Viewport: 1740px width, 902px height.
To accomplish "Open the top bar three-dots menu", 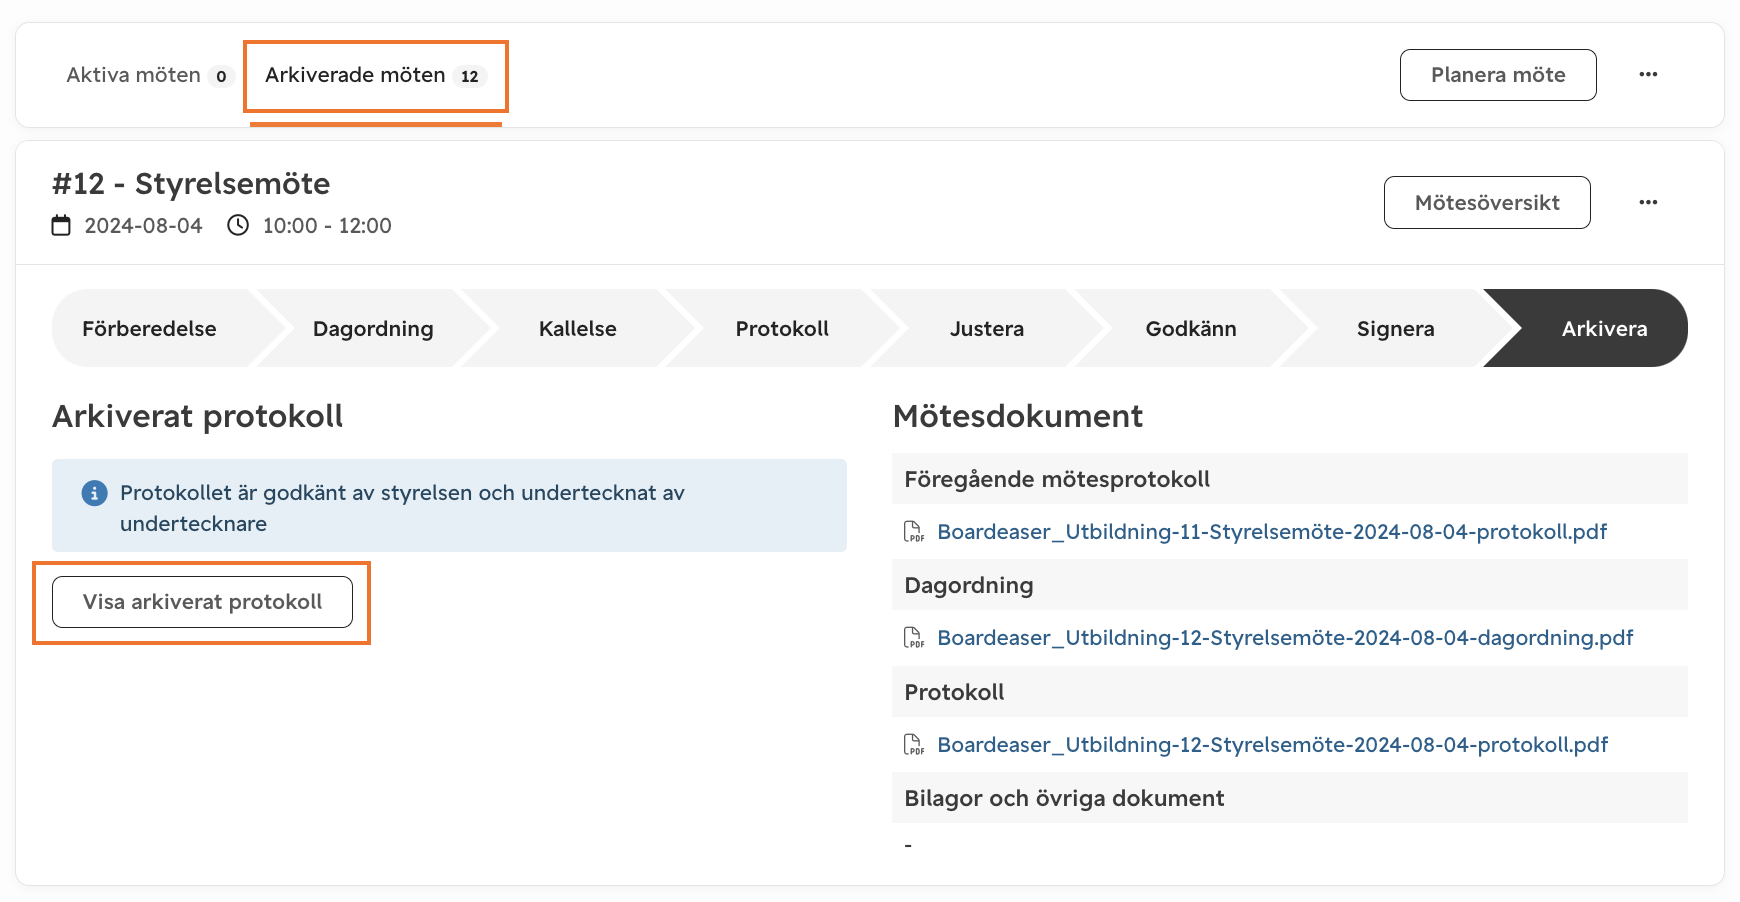I will click(1648, 74).
